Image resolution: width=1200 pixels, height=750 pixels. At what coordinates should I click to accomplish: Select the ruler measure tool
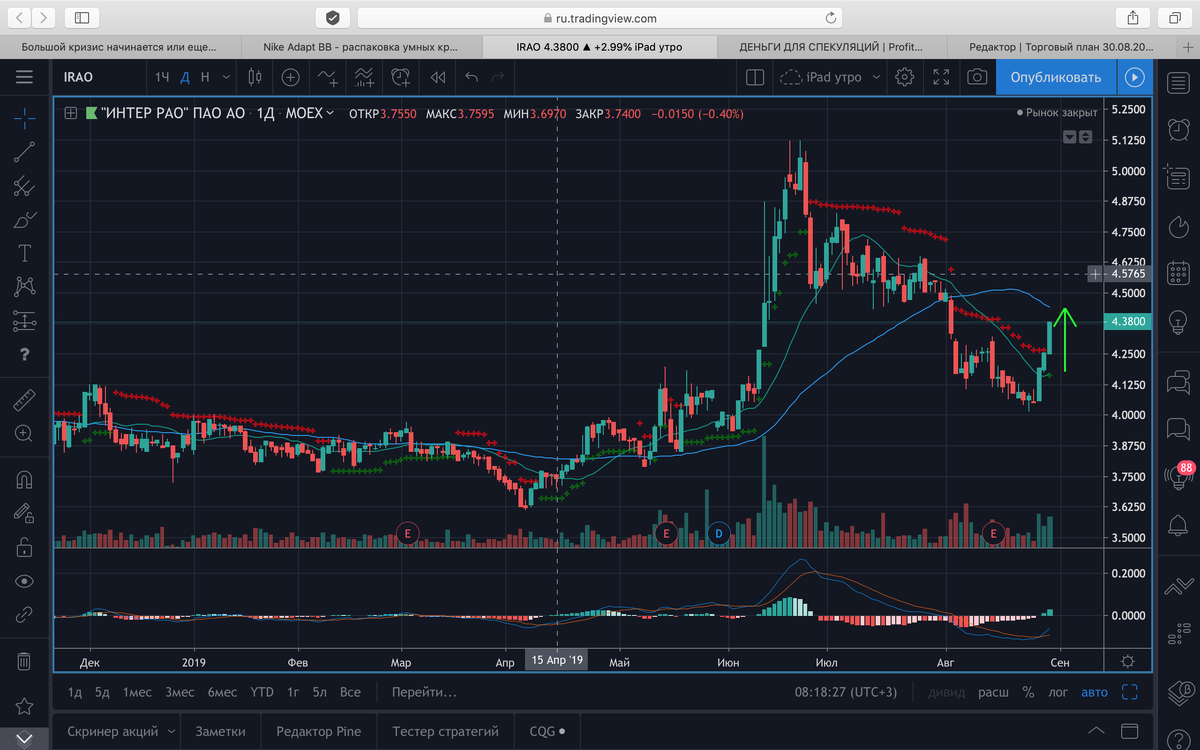click(x=24, y=400)
